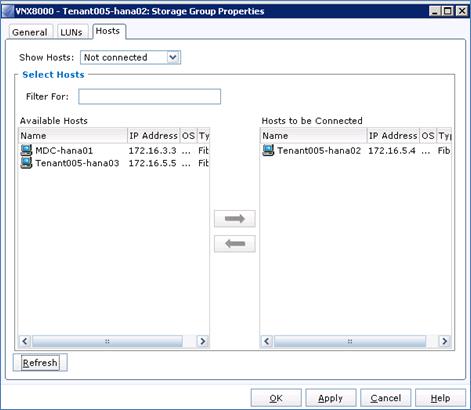Move host back with the left arrow button

click(x=235, y=244)
